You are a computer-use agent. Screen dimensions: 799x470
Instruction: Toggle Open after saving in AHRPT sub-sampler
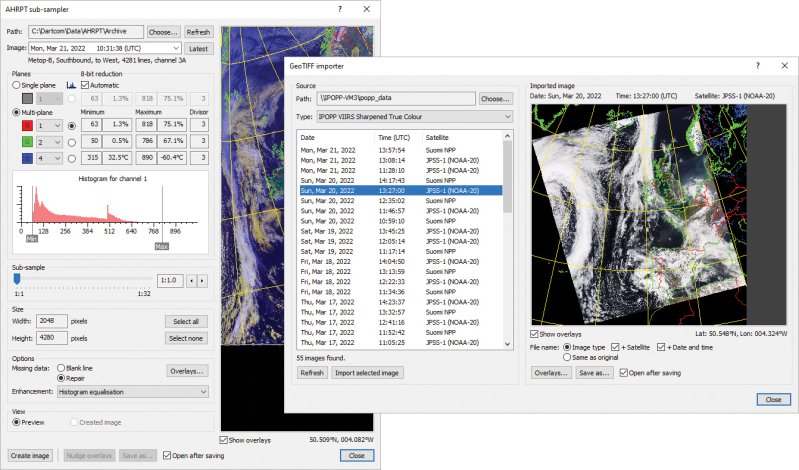tap(167, 455)
